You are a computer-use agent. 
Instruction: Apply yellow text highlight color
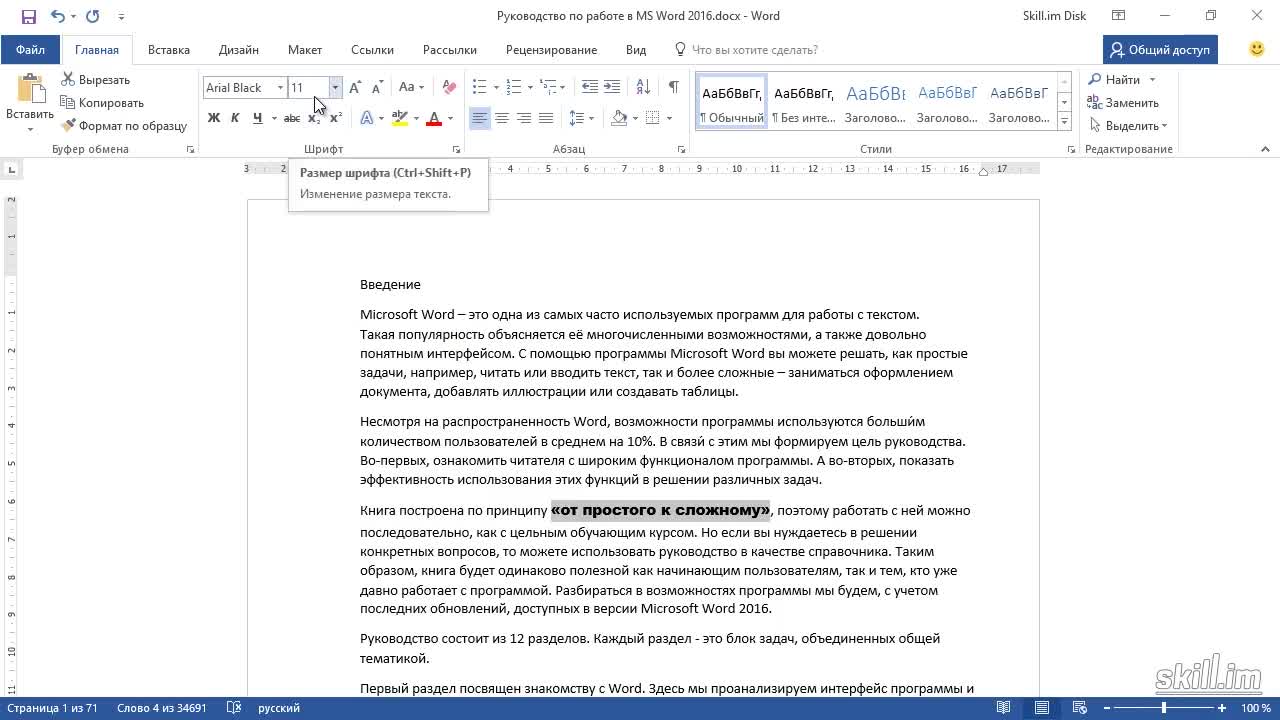click(400, 118)
